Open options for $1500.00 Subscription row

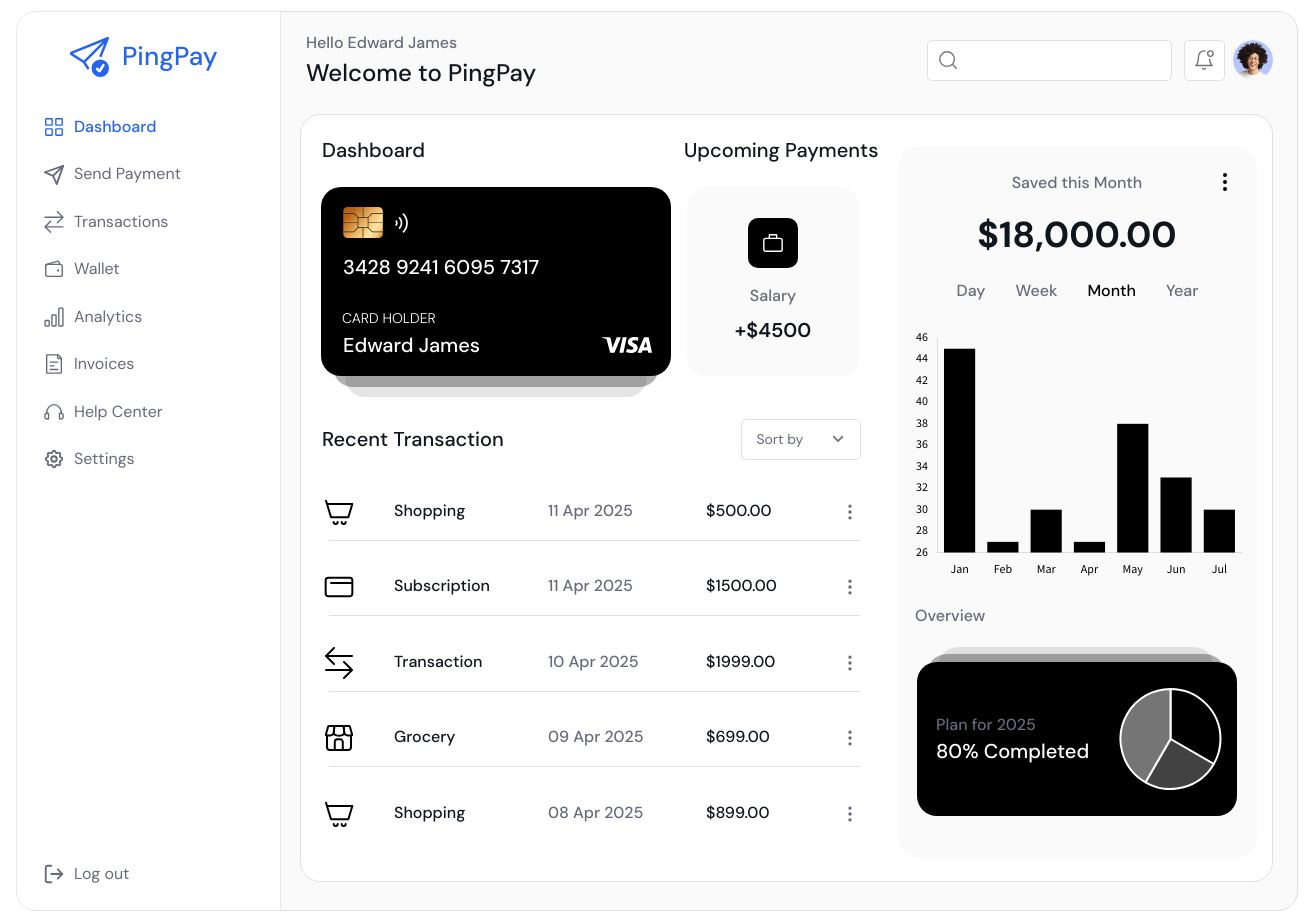pyautogui.click(x=849, y=587)
